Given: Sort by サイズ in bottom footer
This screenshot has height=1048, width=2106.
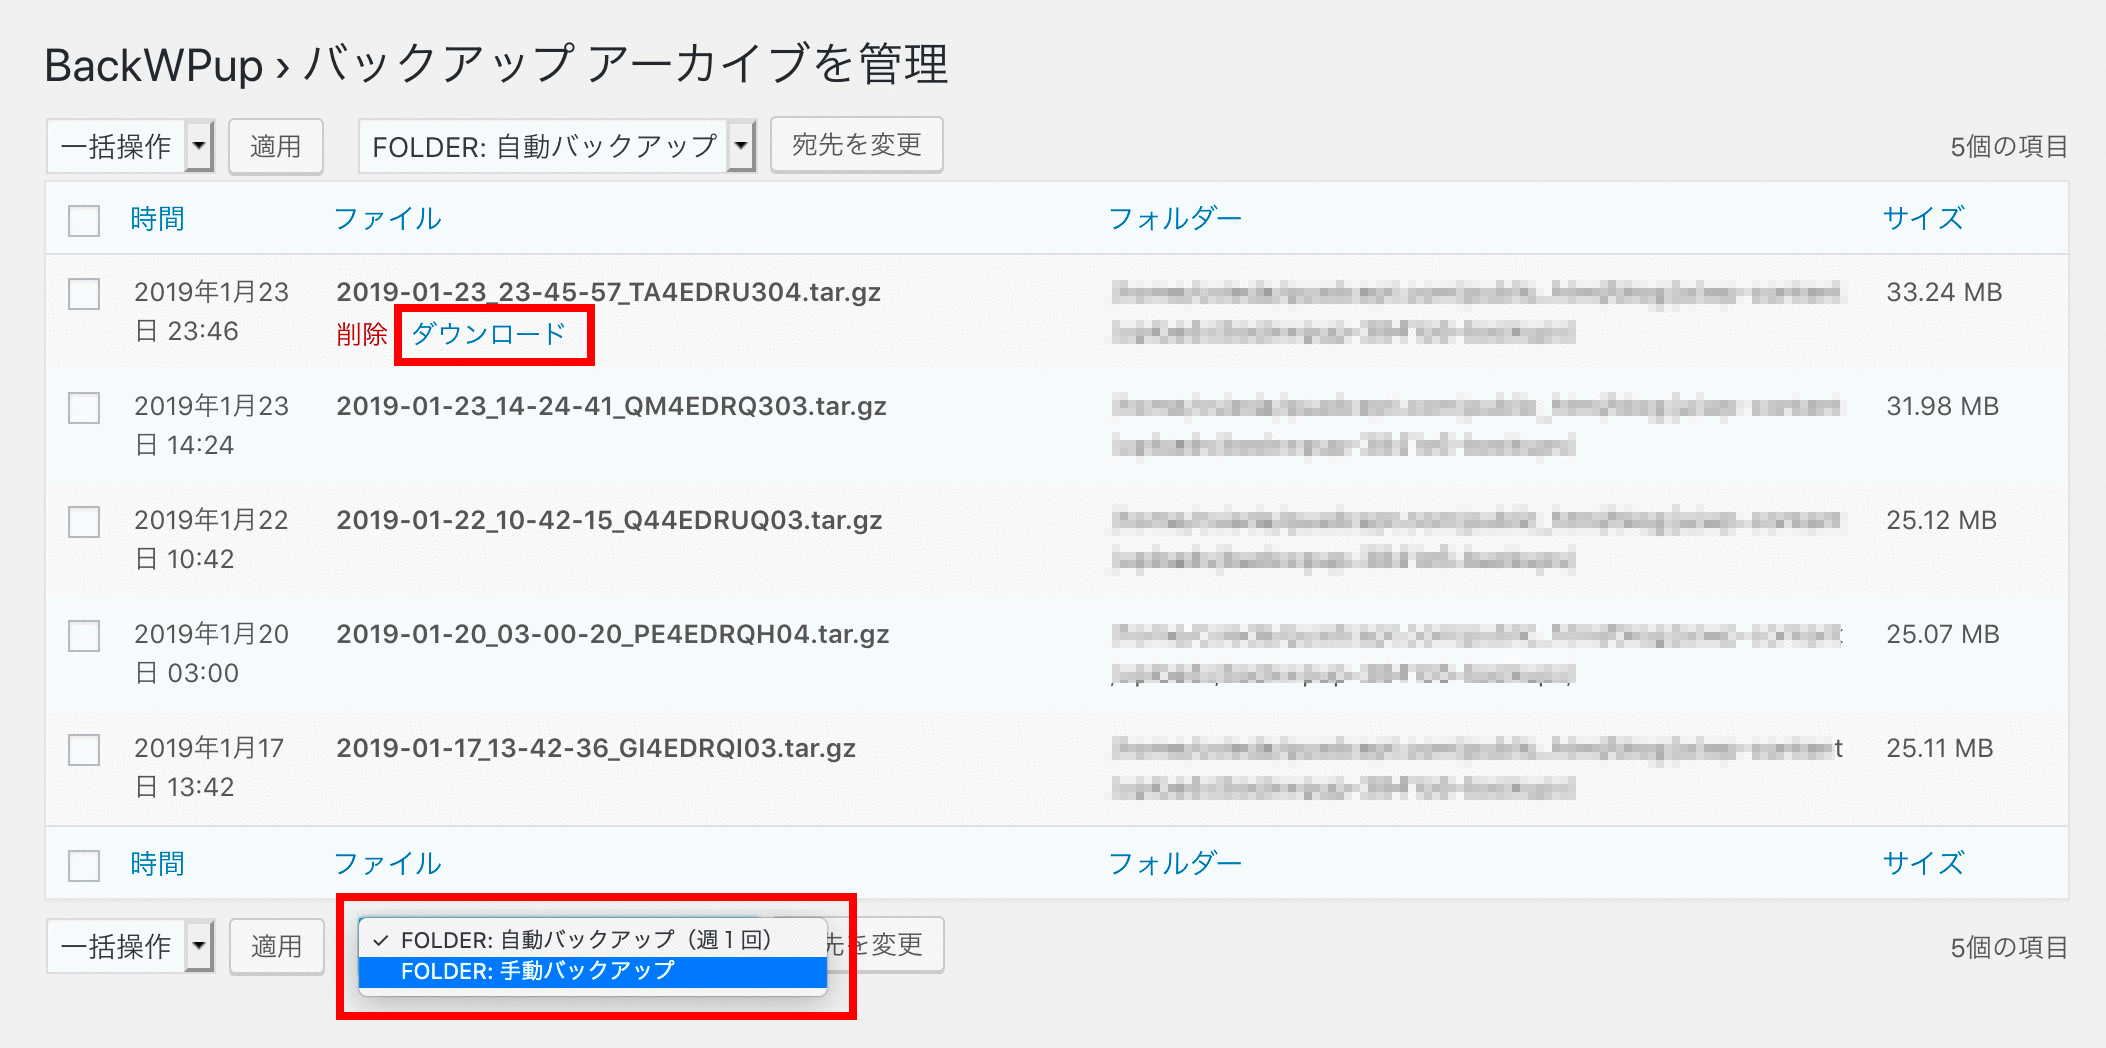Looking at the screenshot, I should [x=1924, y=864].
